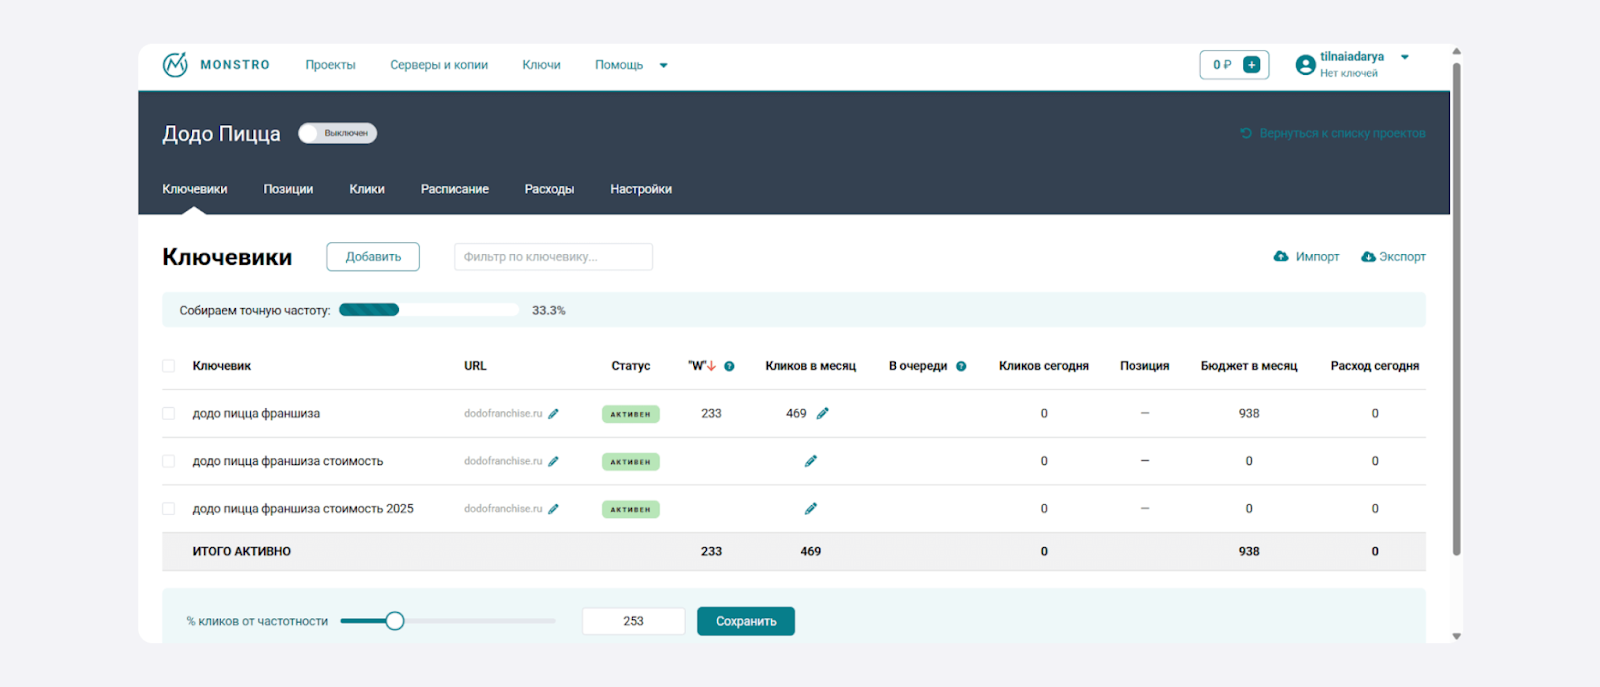
Task: Open the 'Расписание' tab
Action: click(454, 189)
